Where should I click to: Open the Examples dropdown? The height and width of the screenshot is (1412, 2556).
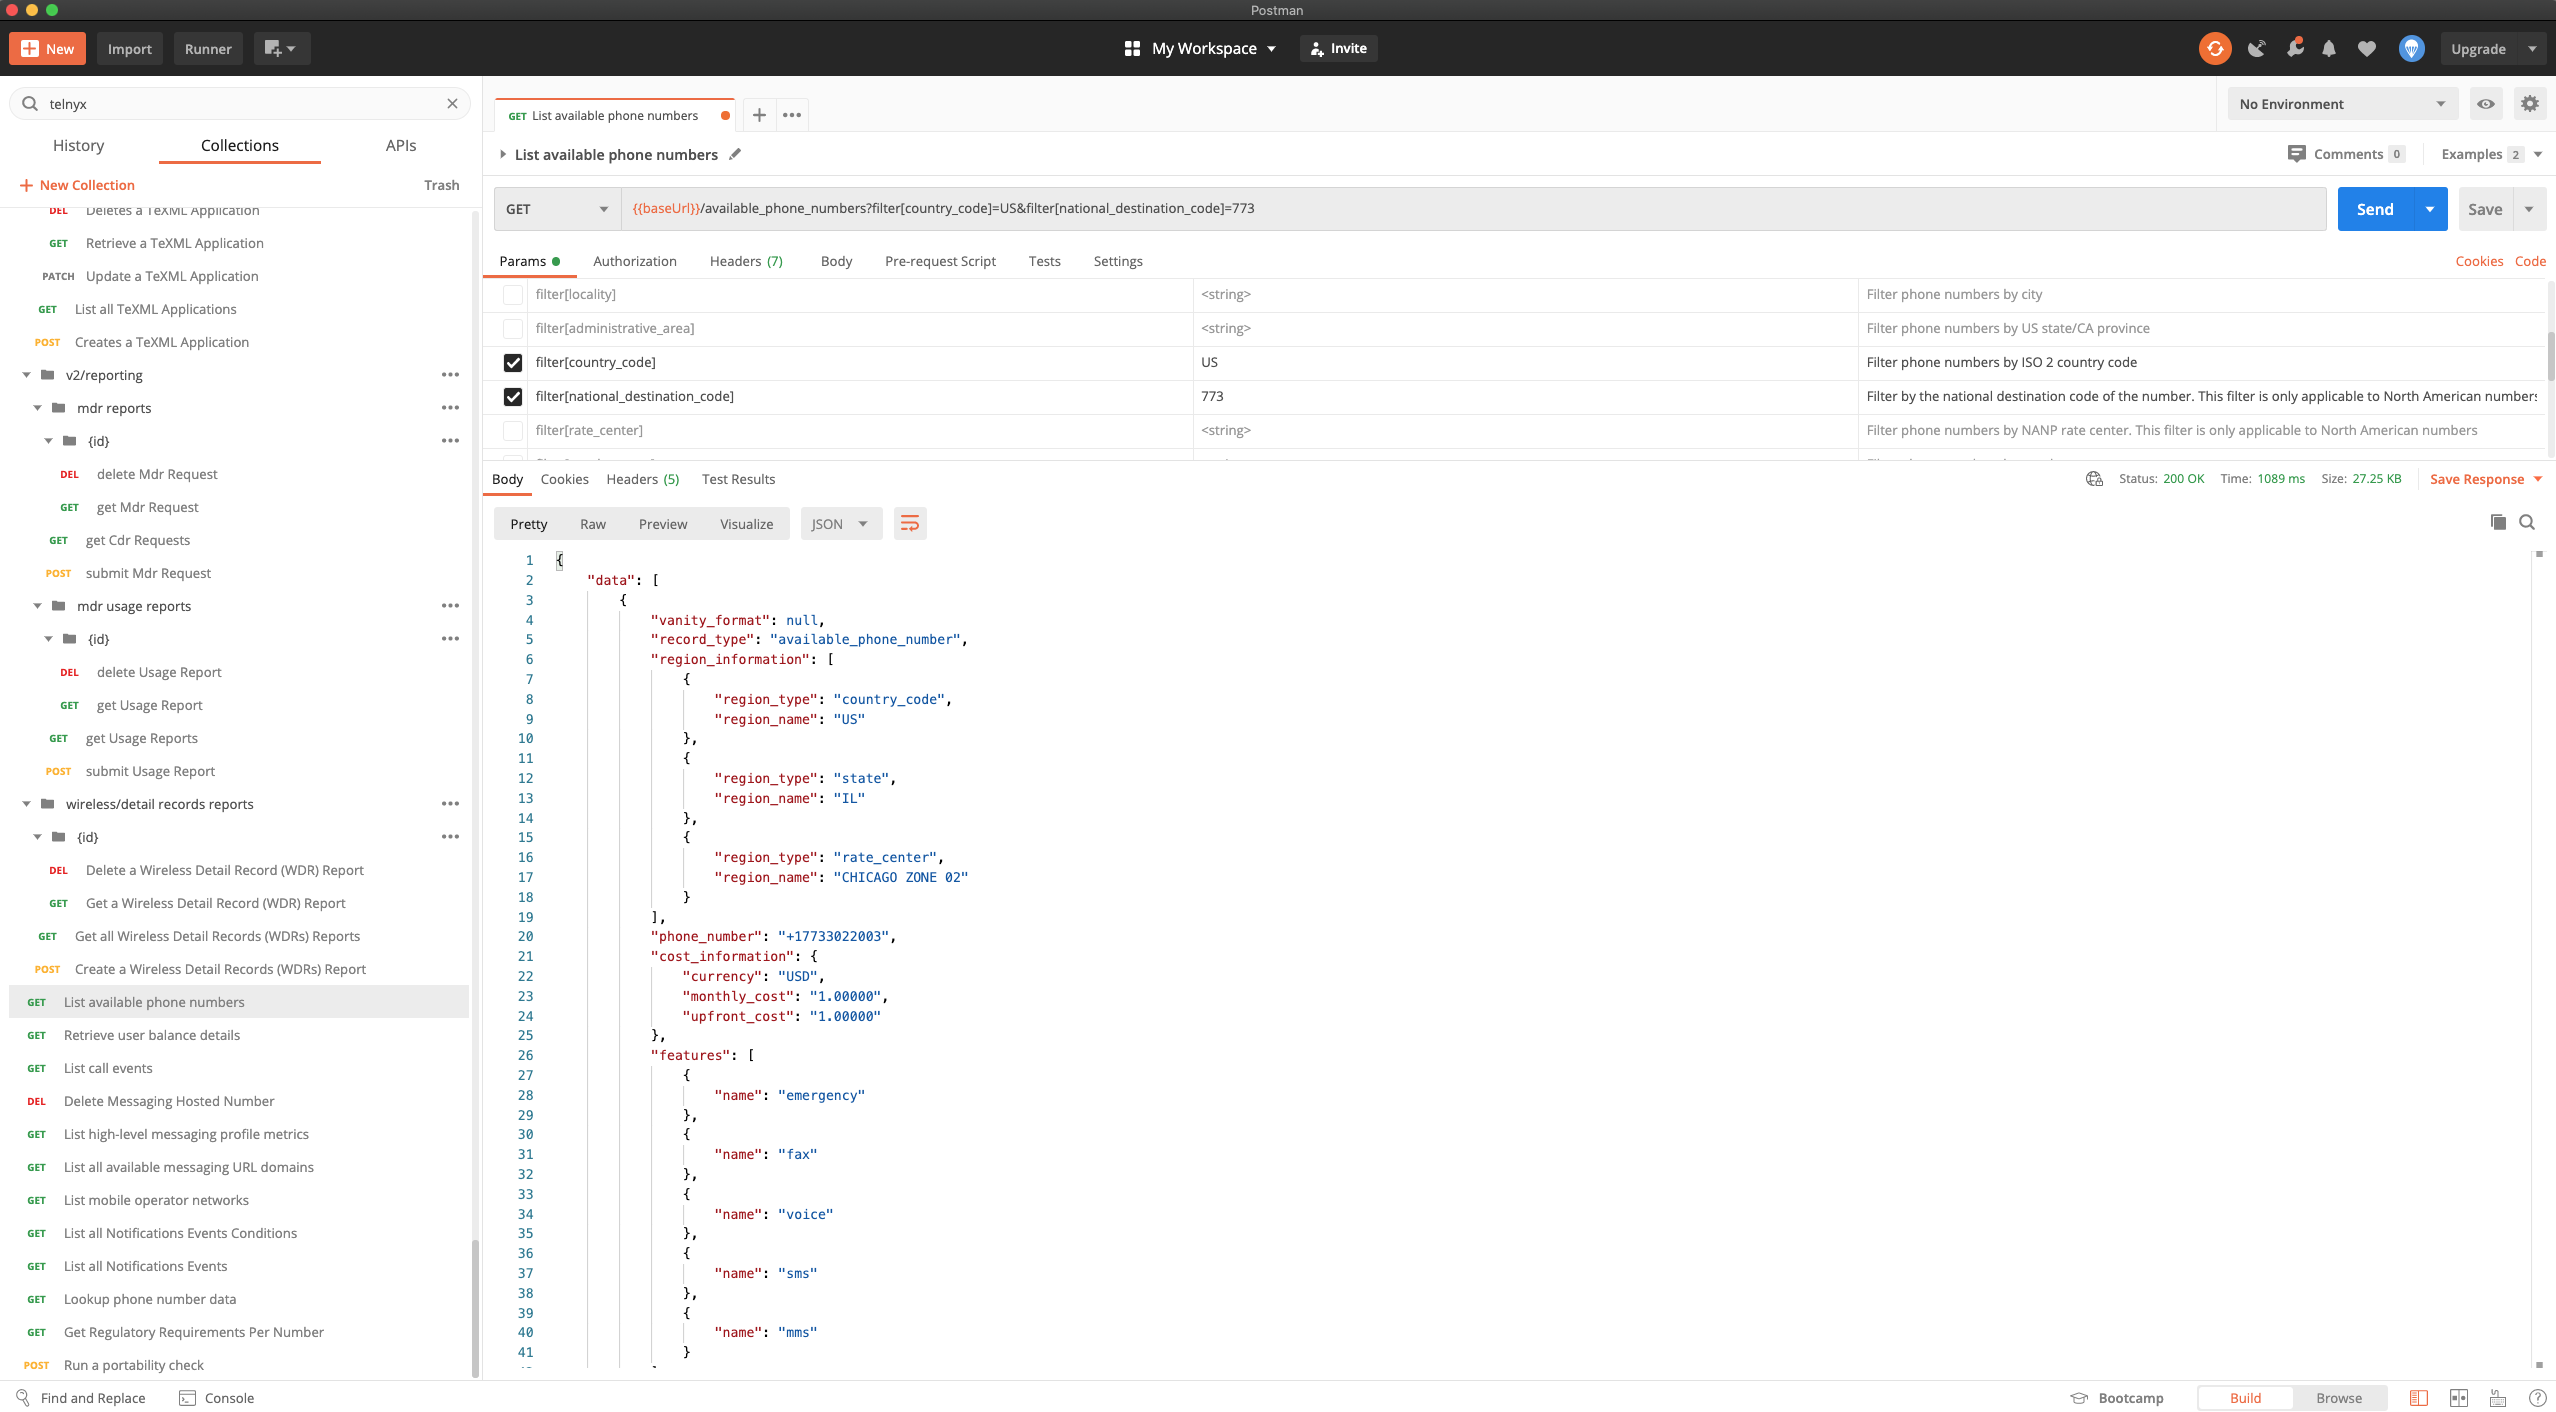coord(2491,154)
